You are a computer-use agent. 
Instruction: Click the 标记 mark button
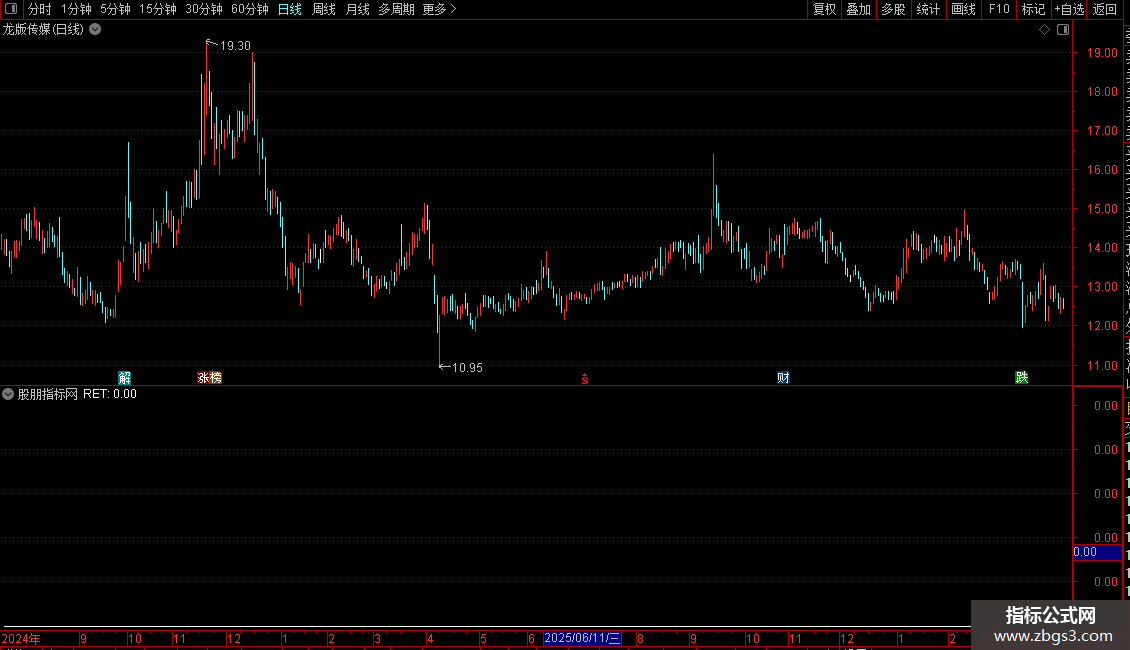click(x=1033, y=9)
